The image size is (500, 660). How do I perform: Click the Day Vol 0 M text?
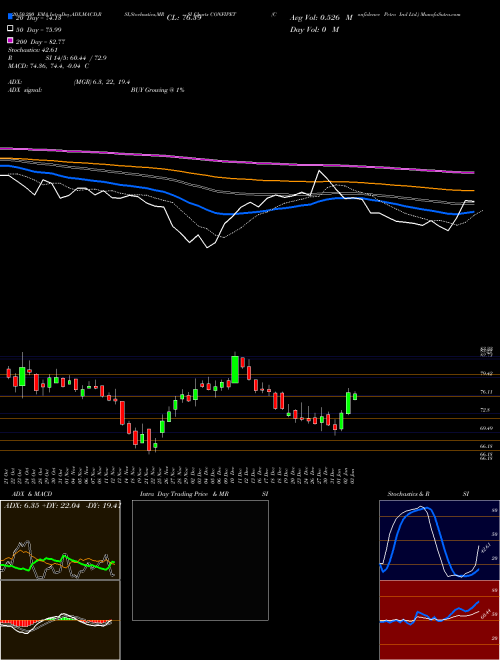coord(314,29)
